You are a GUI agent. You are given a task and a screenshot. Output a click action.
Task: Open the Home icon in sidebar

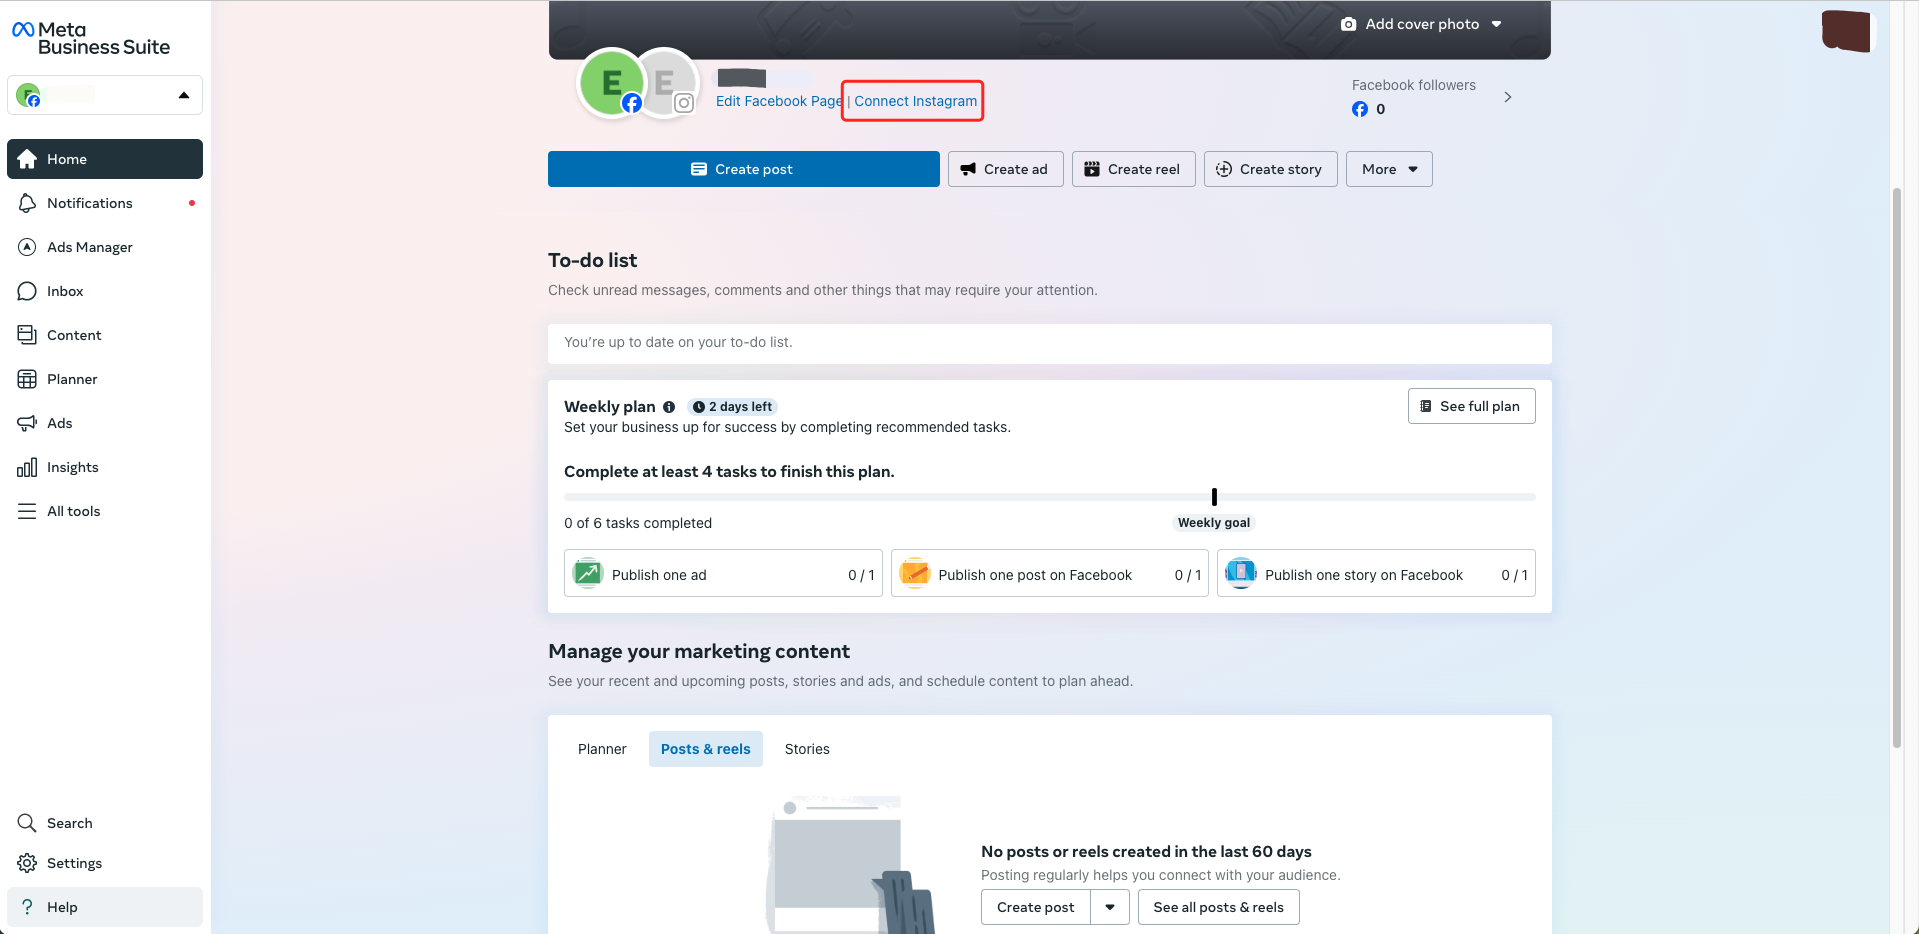coord(27,159)
